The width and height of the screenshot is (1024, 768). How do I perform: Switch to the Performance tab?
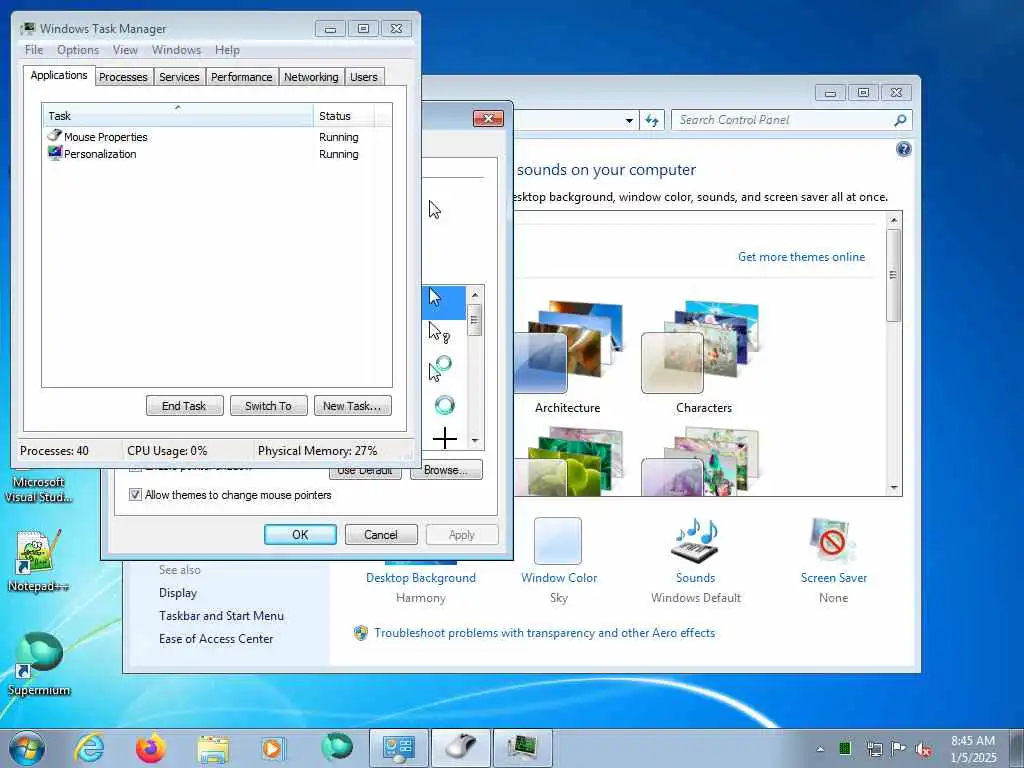tap(241, 77)
